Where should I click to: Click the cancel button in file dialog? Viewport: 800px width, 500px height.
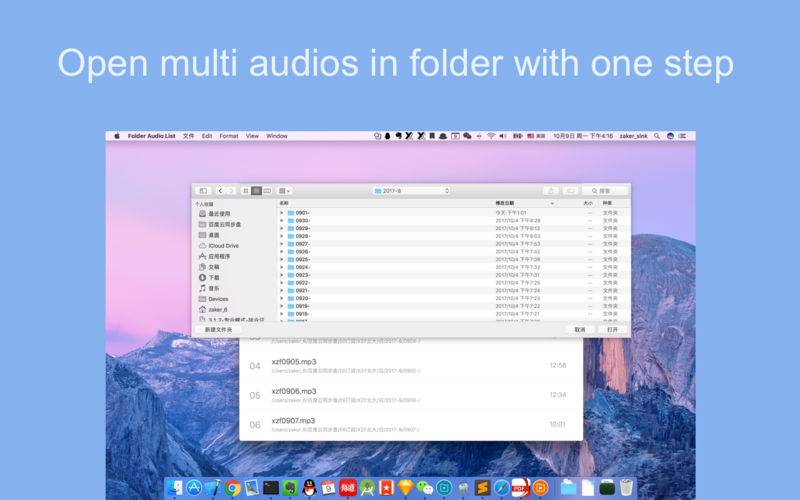(x=580, y=330)
